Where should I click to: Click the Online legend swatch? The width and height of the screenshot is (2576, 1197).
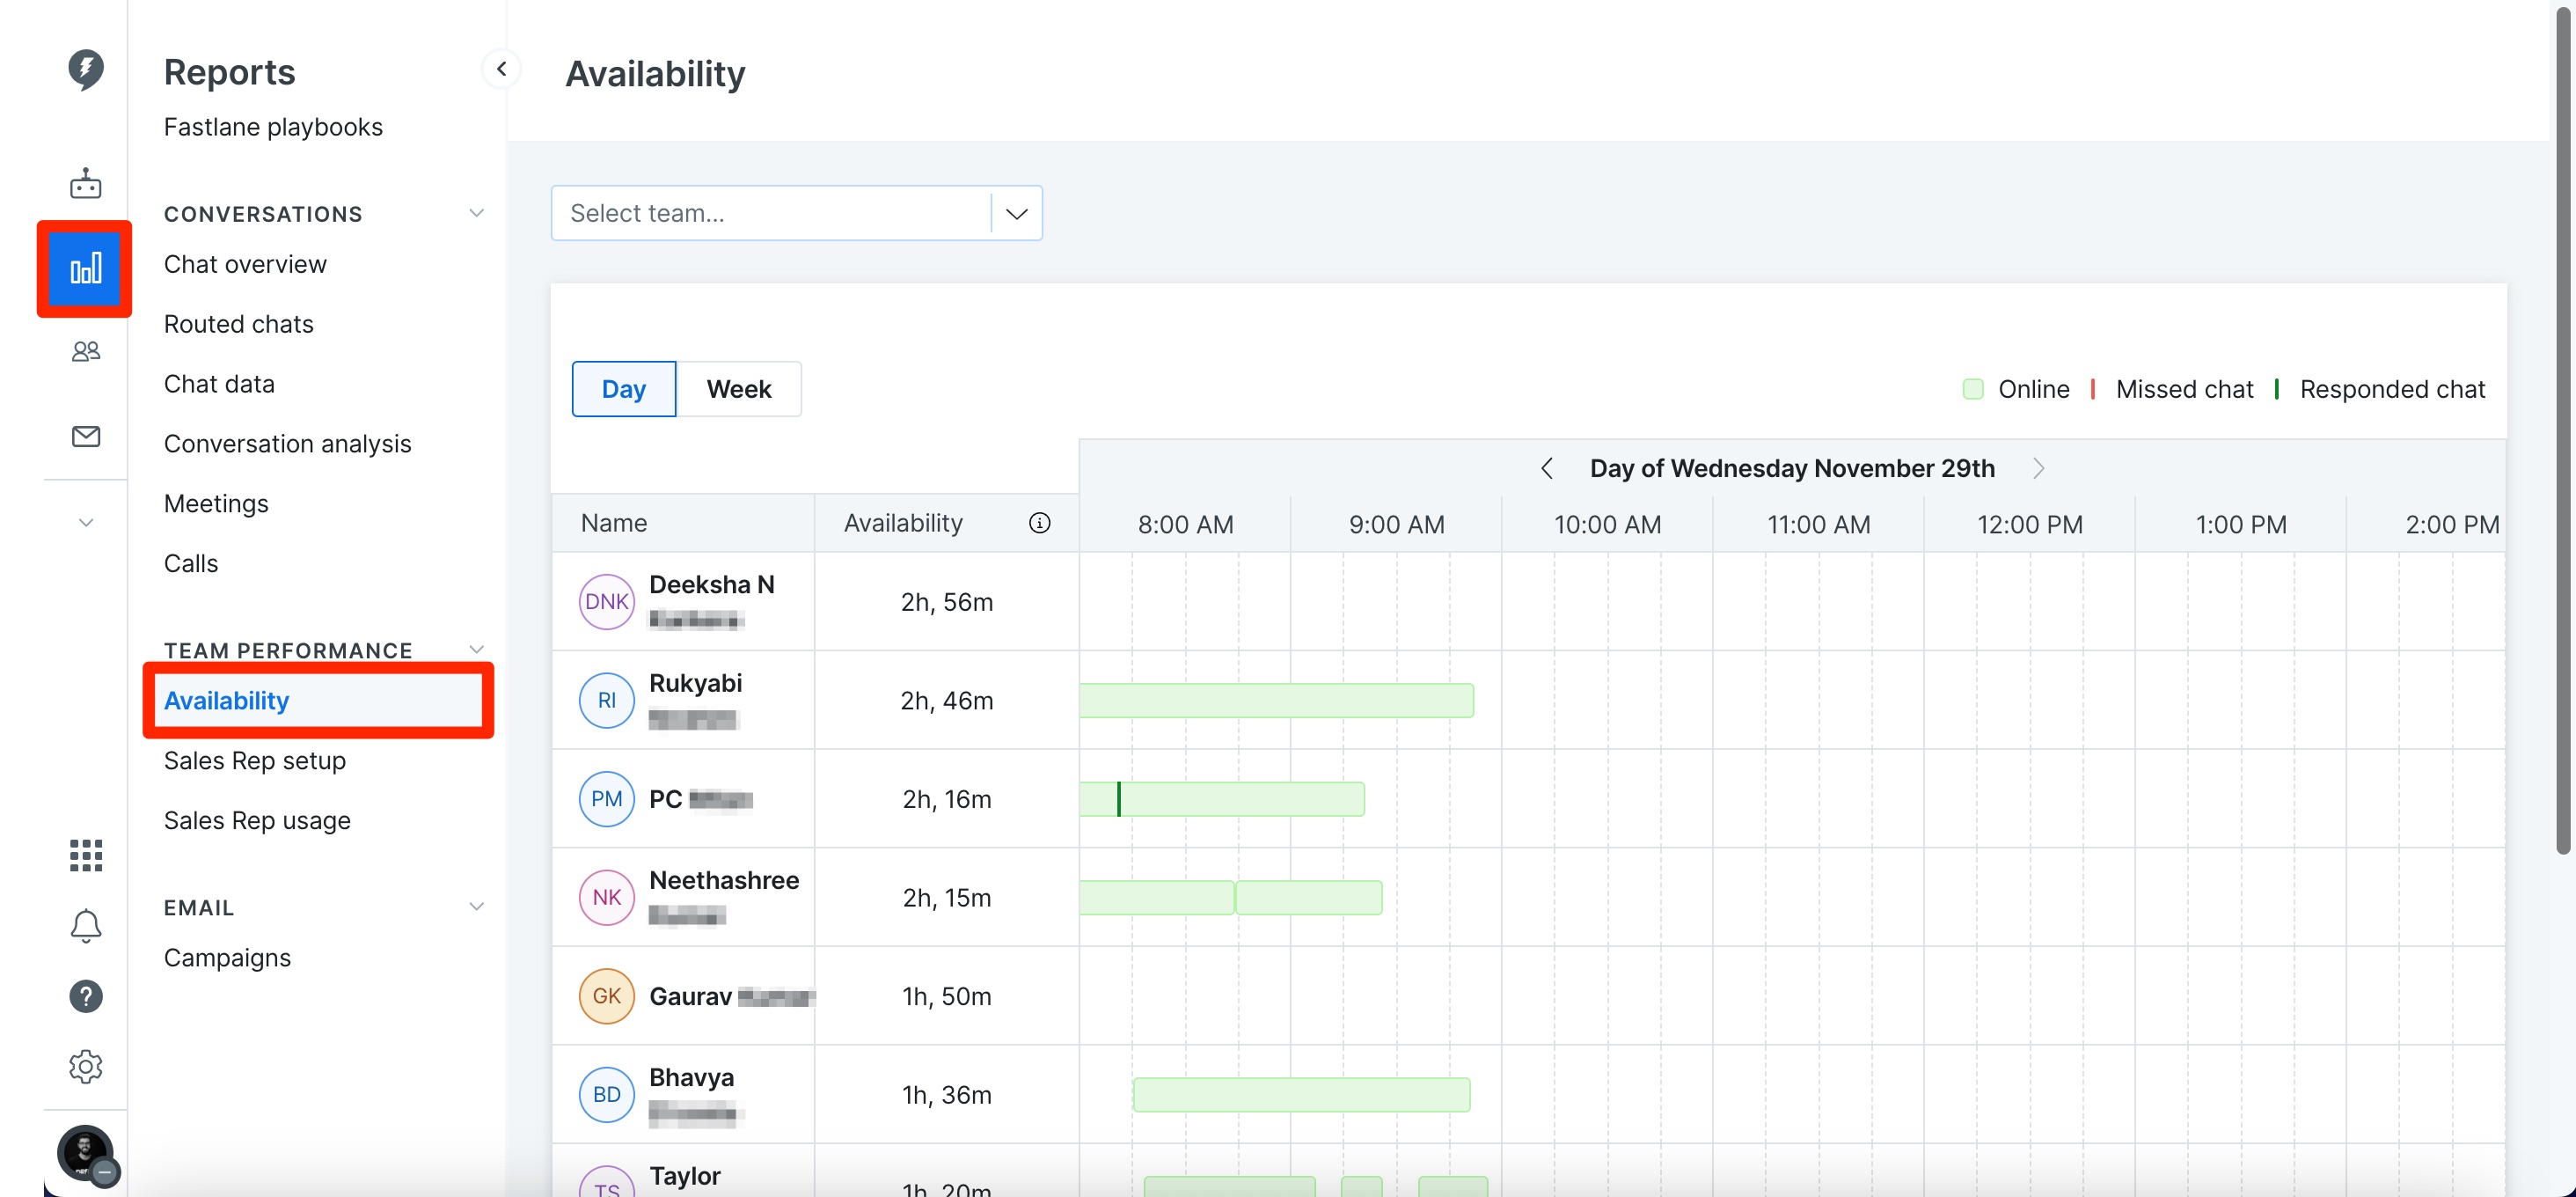pos(1973,389)
